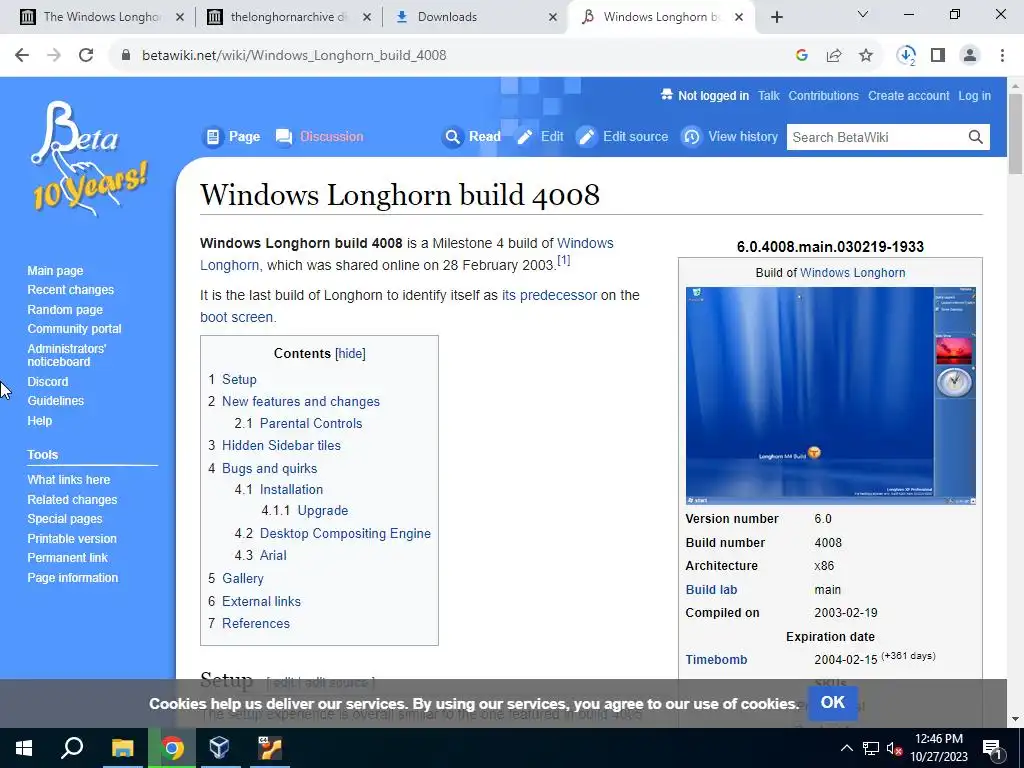Click Create account
Image resolution: width=1024 pixels, height=768 pixels.
pos(908,95)
